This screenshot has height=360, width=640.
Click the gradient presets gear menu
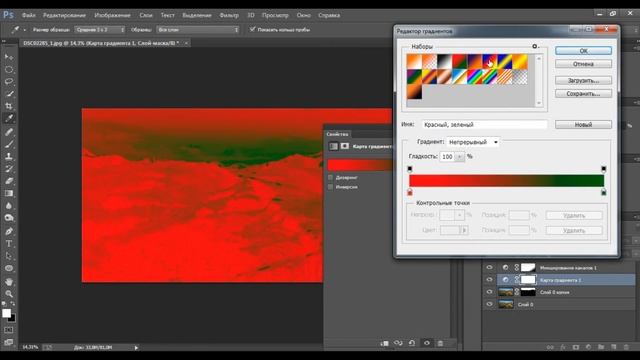click(x=535, y=47)
